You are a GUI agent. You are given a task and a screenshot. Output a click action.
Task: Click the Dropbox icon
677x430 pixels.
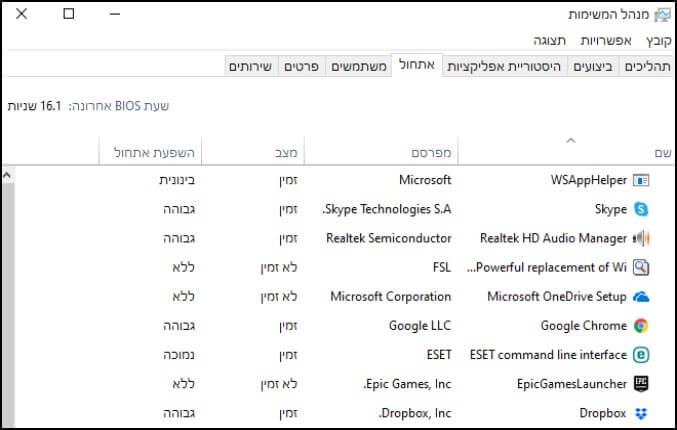pos(641,414)
